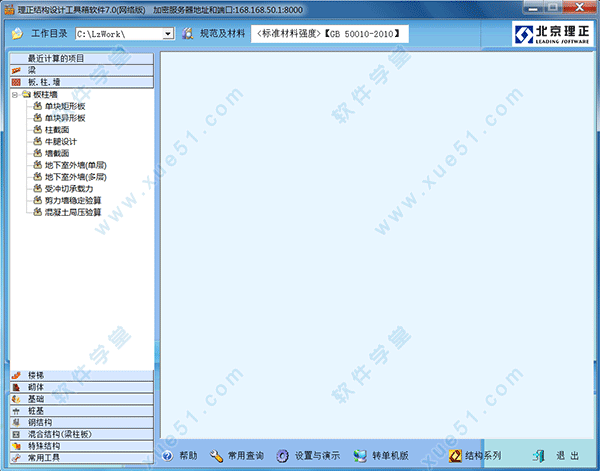The height and width of the screenshot is (471, 600).
Task: Click the 标准材料强度 GB 50010-2010 field
Action: [x=330, y=34]
